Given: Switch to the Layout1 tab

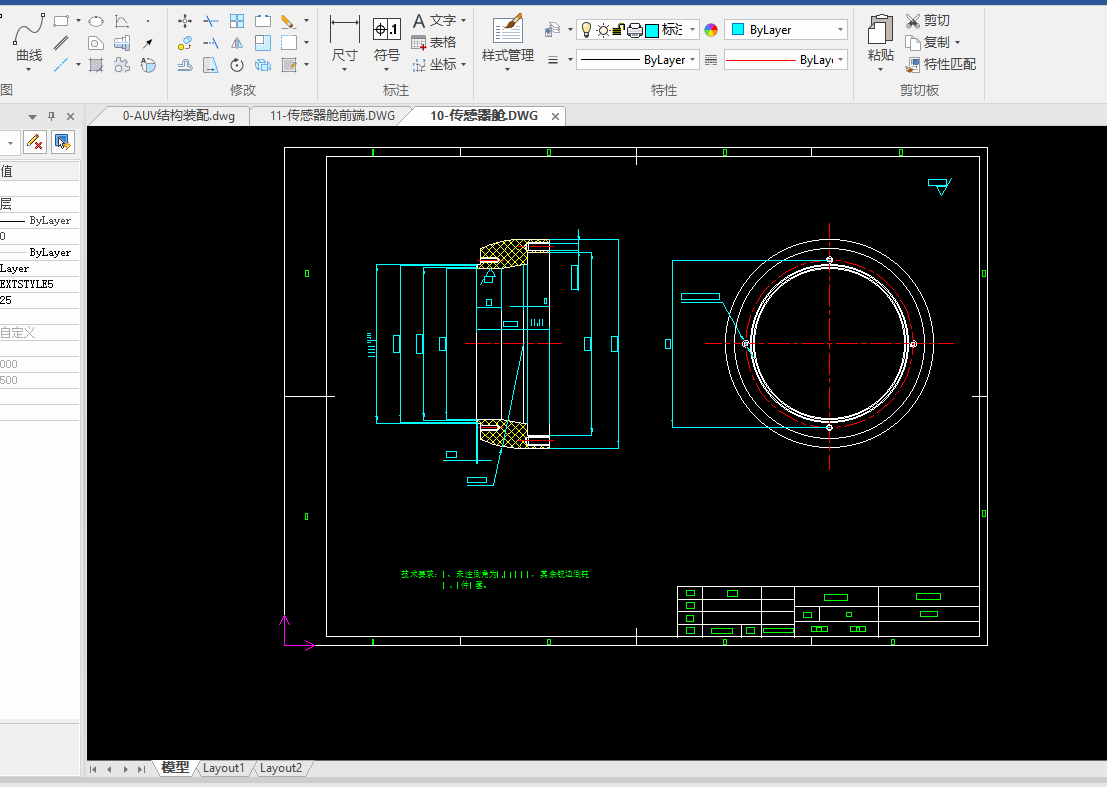Looking at the screenshot, I should [x=223, y=768].
